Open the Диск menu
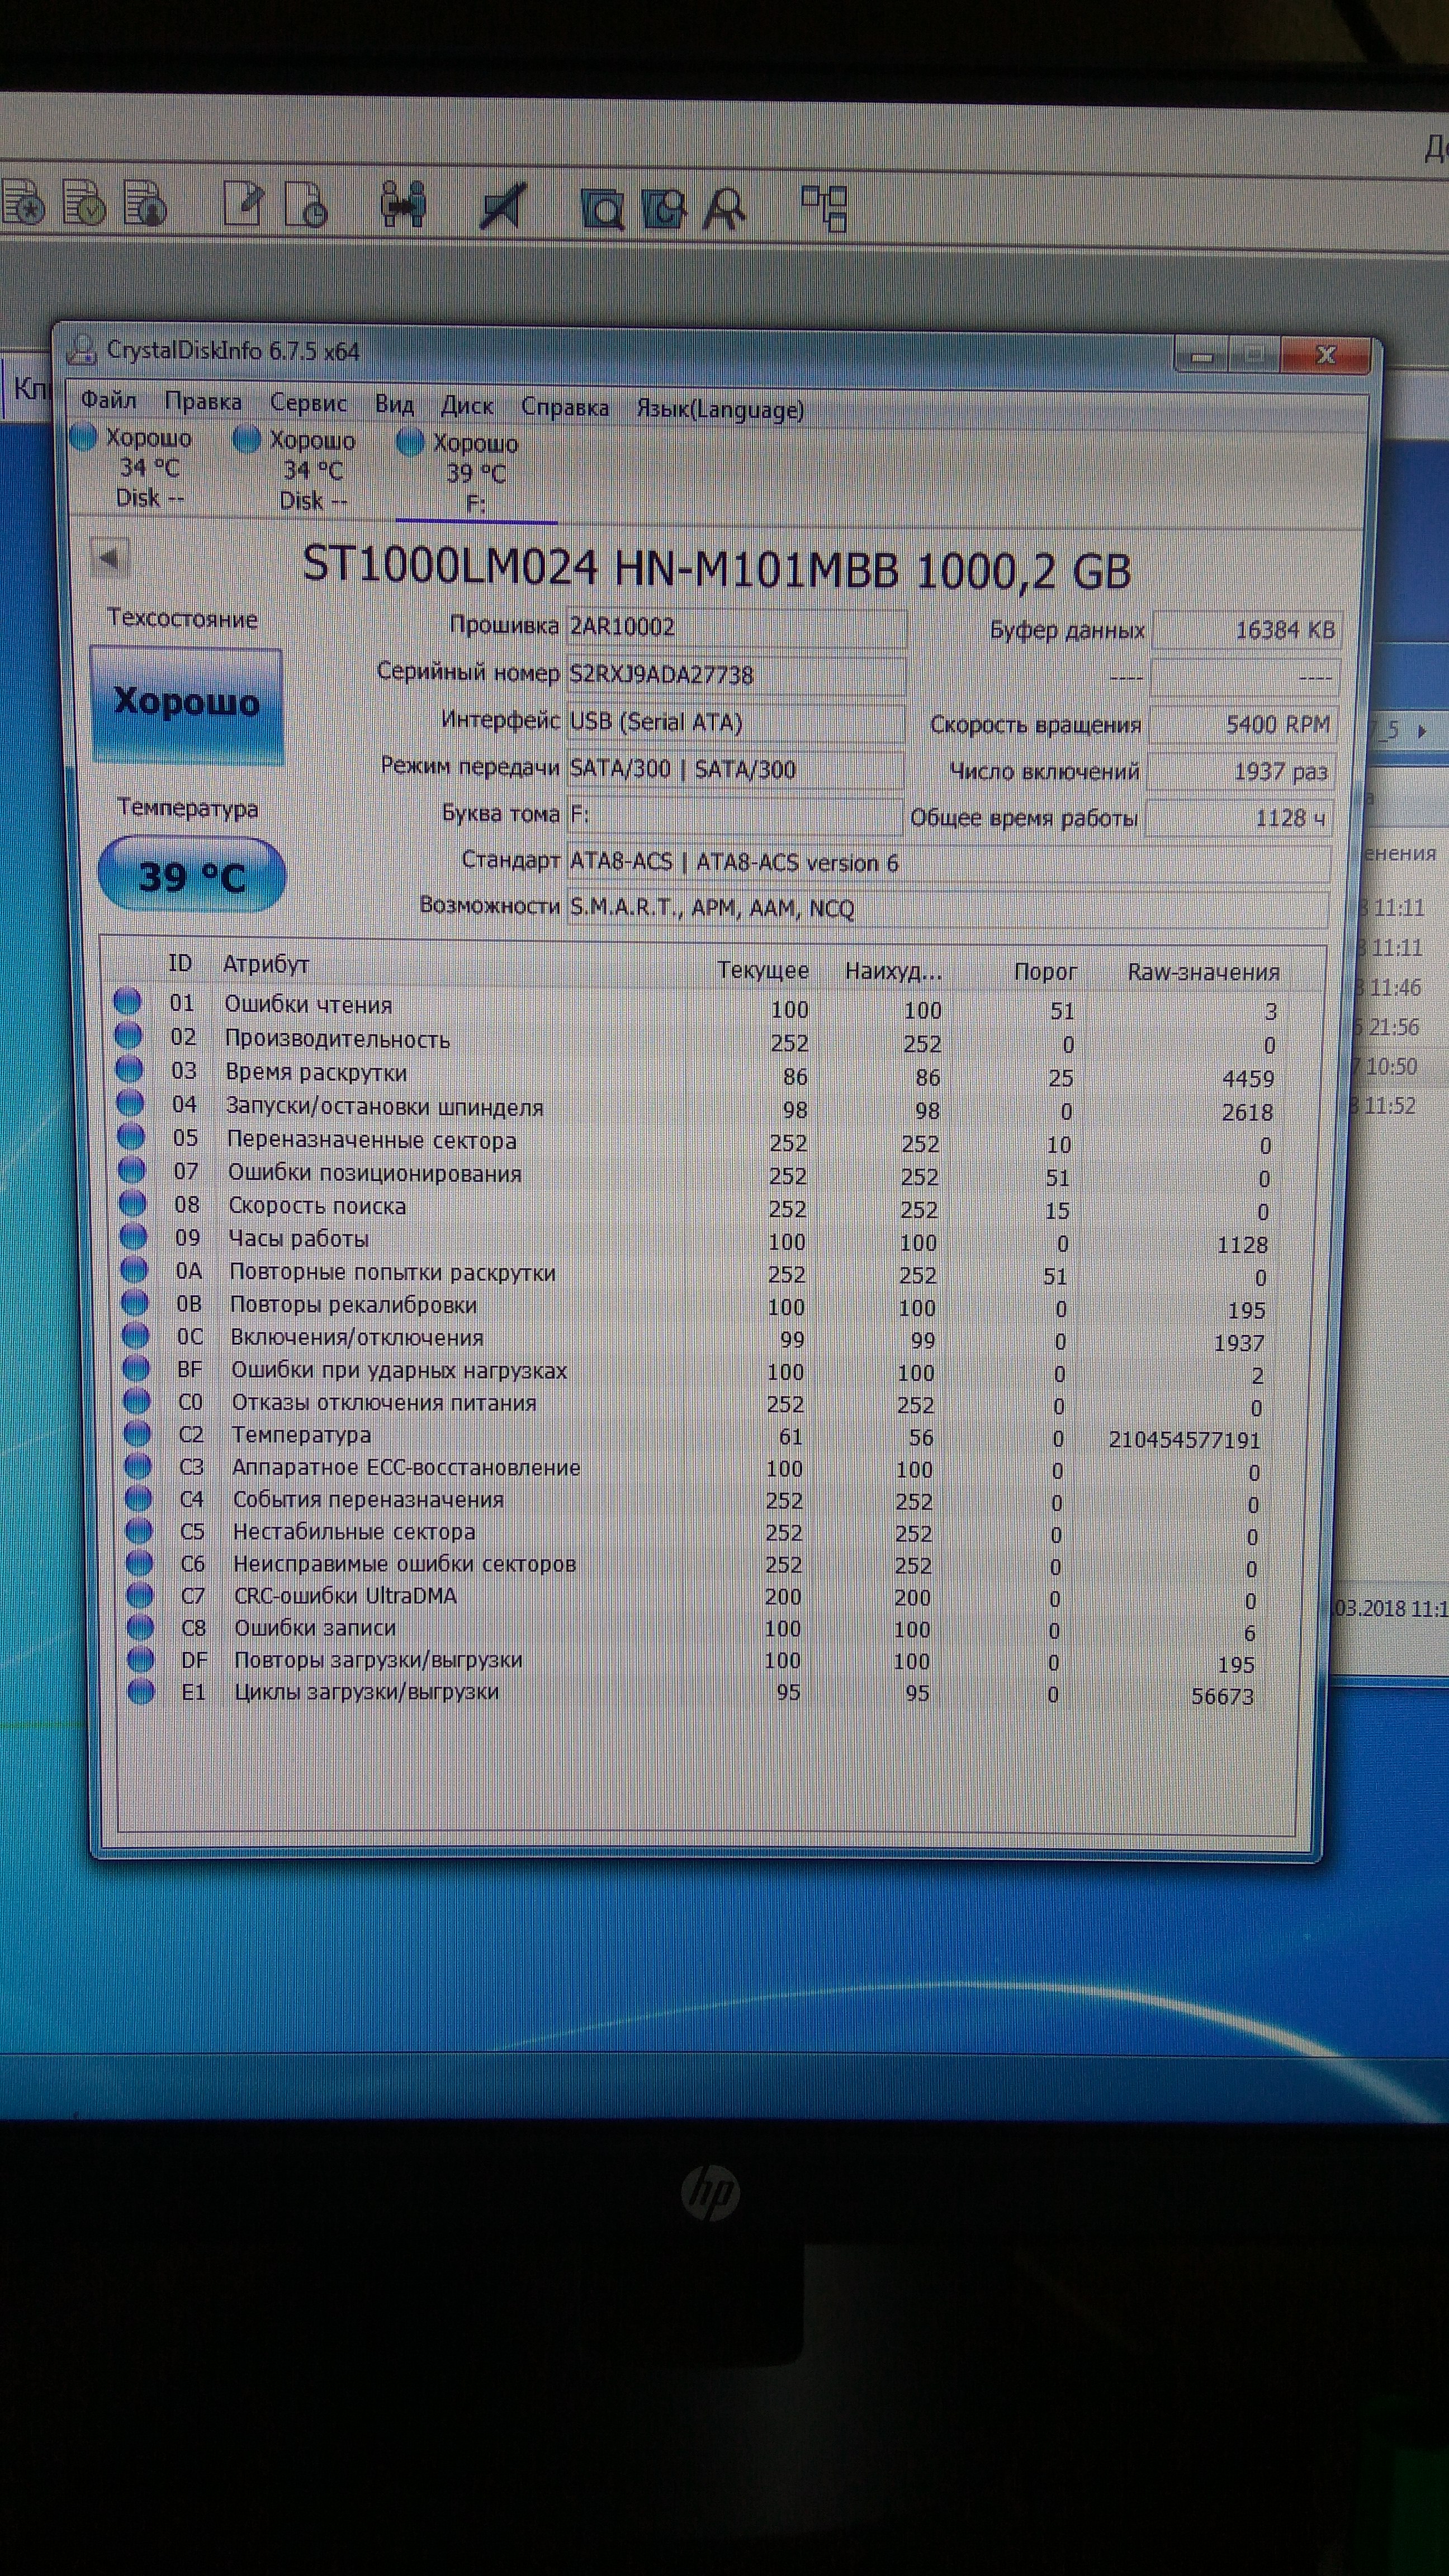 coord(467,406)
